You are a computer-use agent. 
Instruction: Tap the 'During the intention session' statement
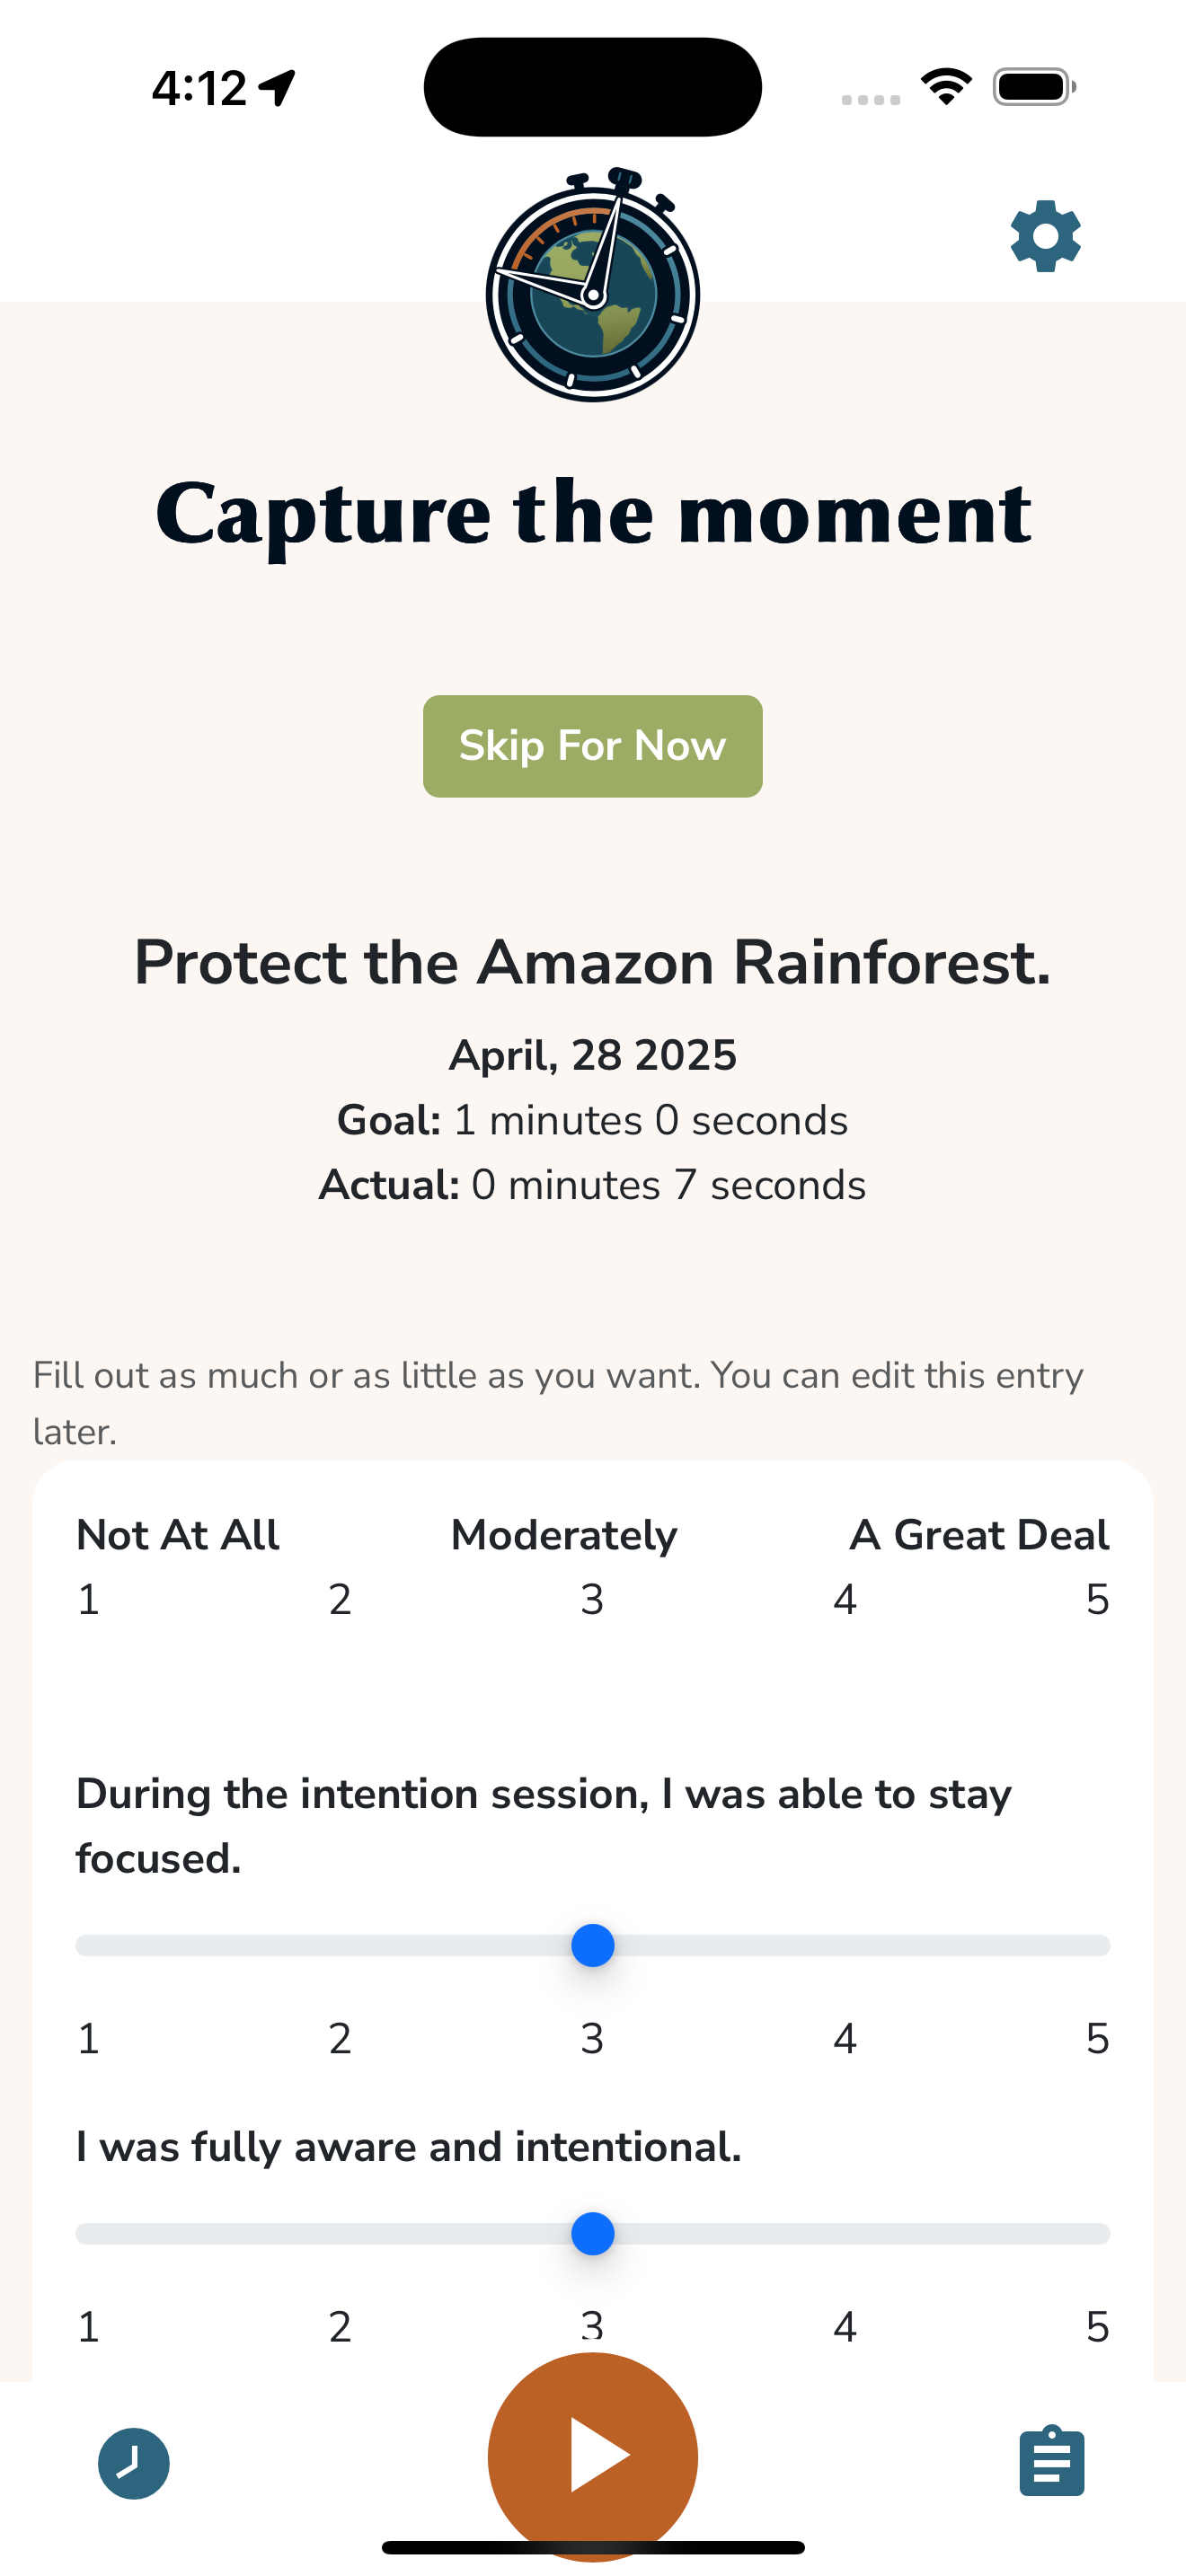tap(544, 1826)
